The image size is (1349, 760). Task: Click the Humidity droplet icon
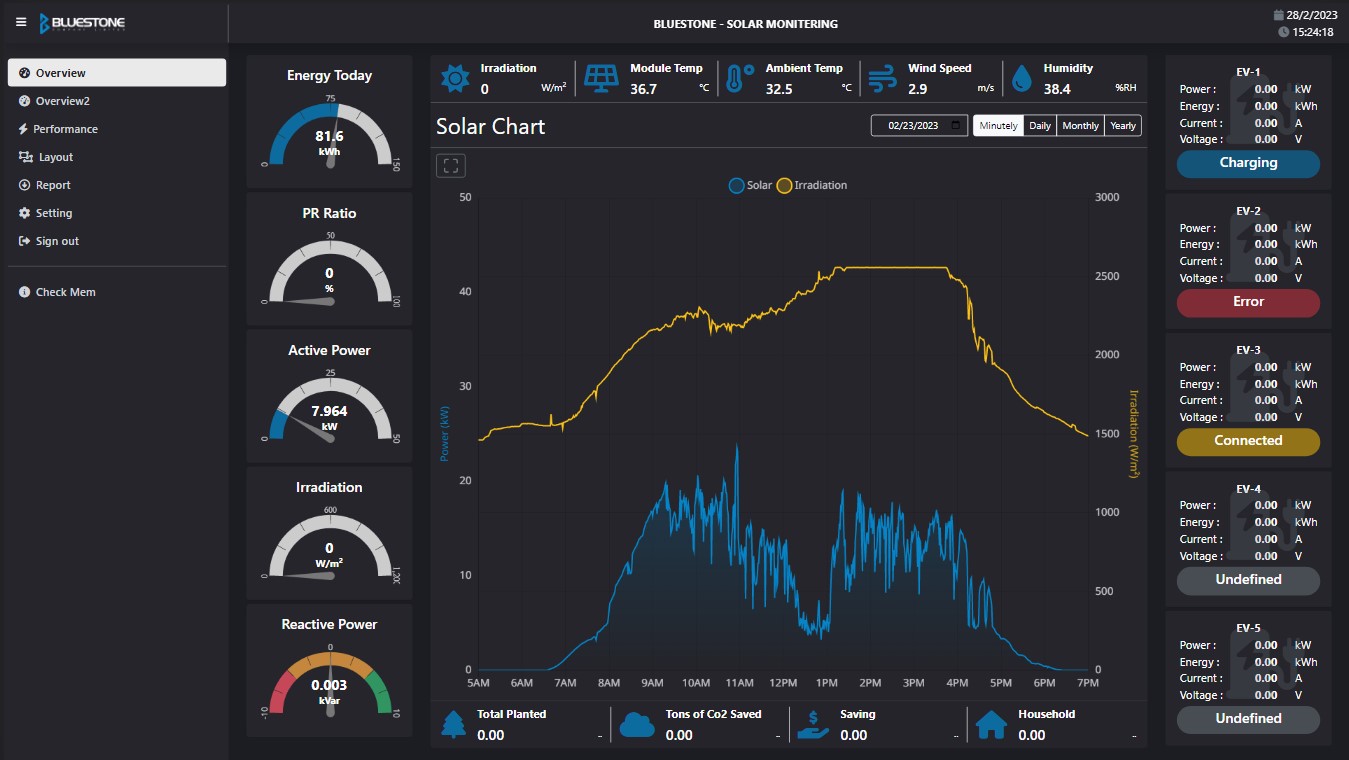tap(1021, 79)
